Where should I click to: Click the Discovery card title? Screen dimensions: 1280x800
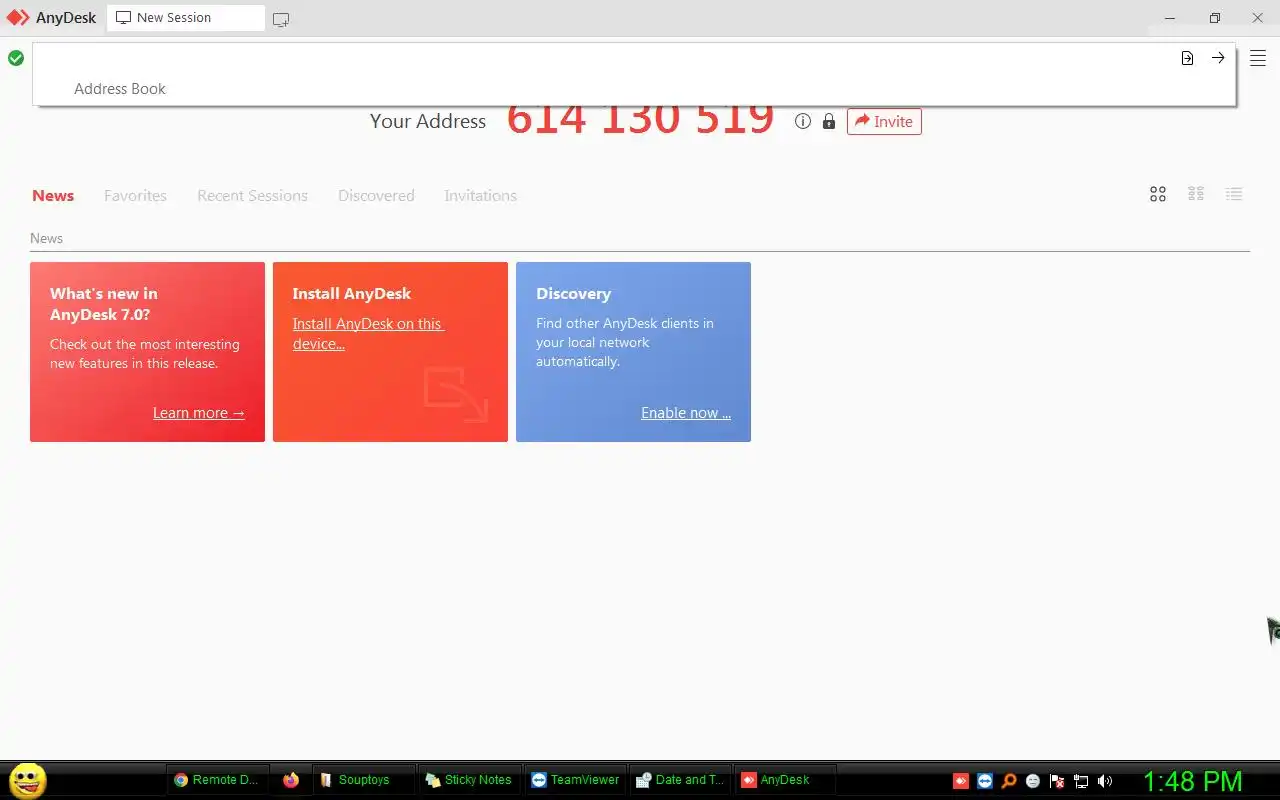[x=573, y=293]
